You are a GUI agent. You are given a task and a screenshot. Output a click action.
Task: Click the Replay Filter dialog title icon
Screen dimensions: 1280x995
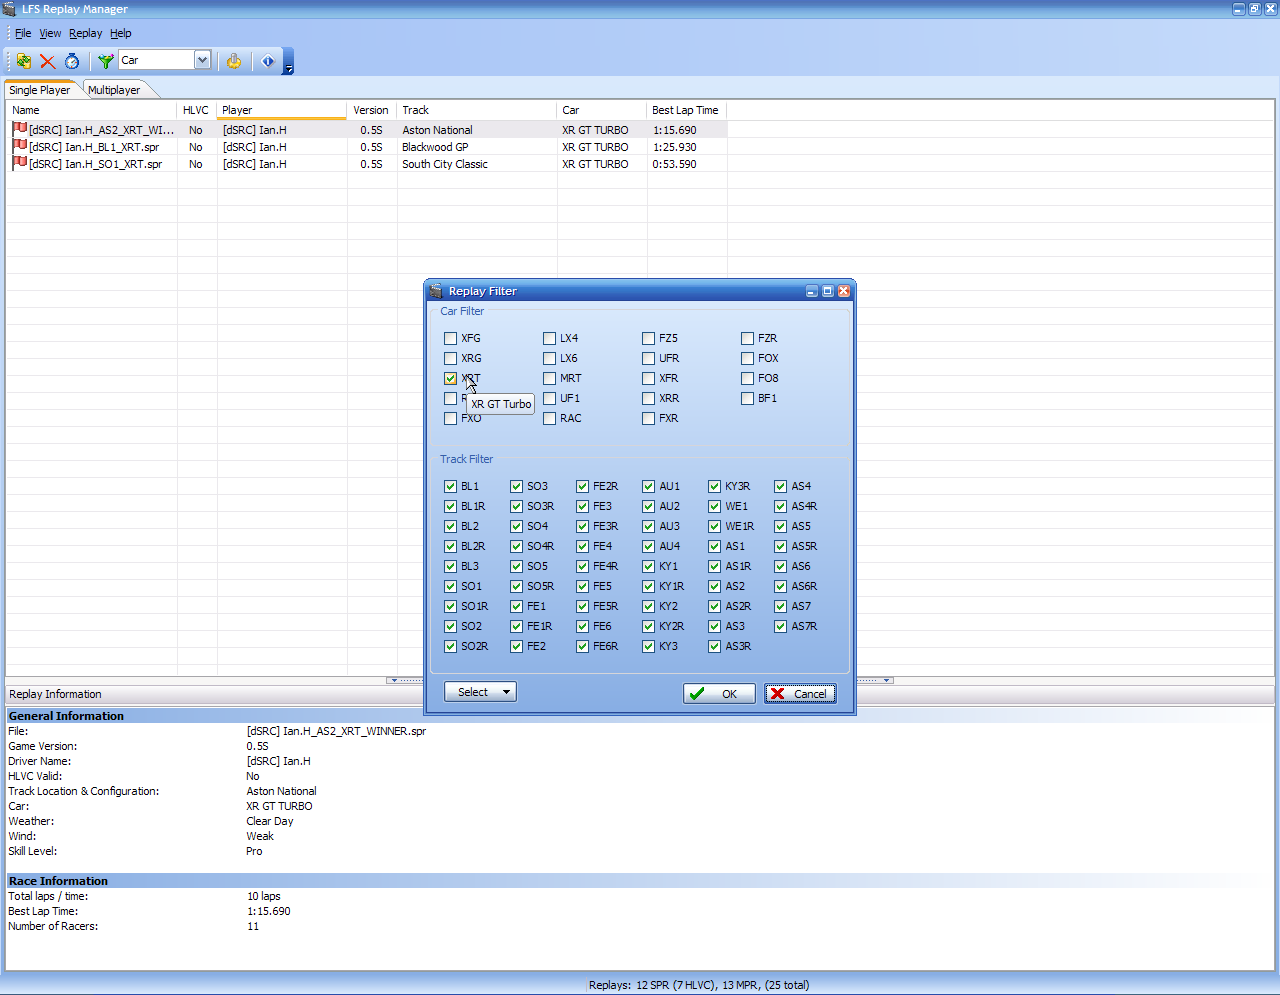(x=436, y=291)
